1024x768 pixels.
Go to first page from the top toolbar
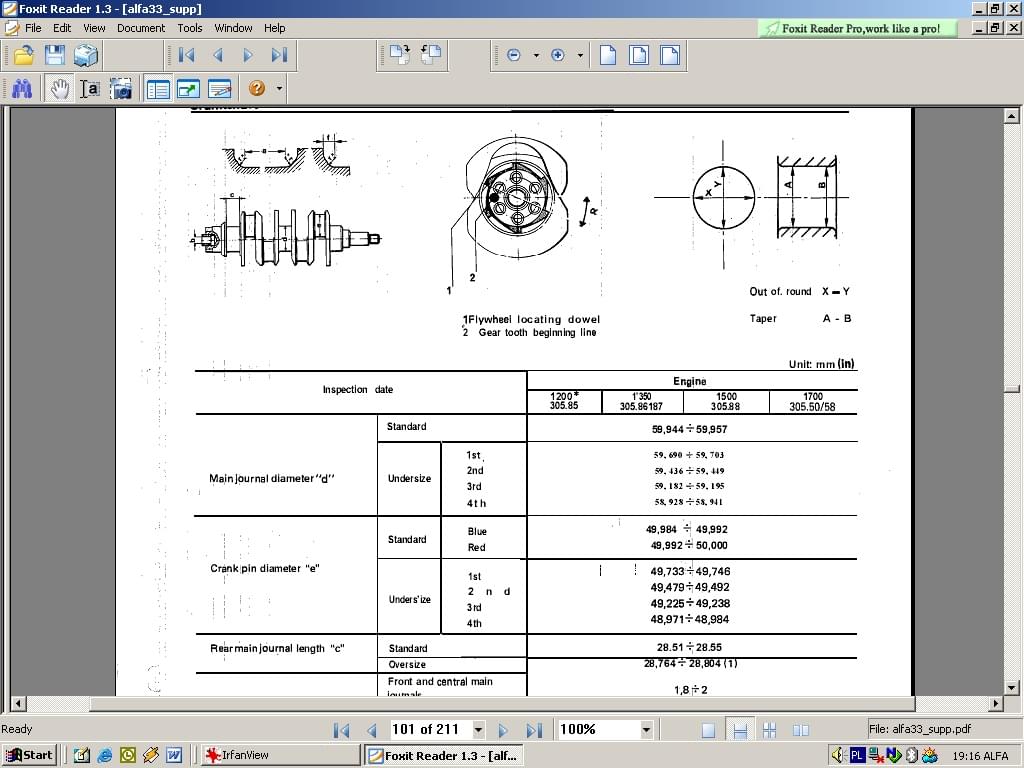tap(187, 55)
